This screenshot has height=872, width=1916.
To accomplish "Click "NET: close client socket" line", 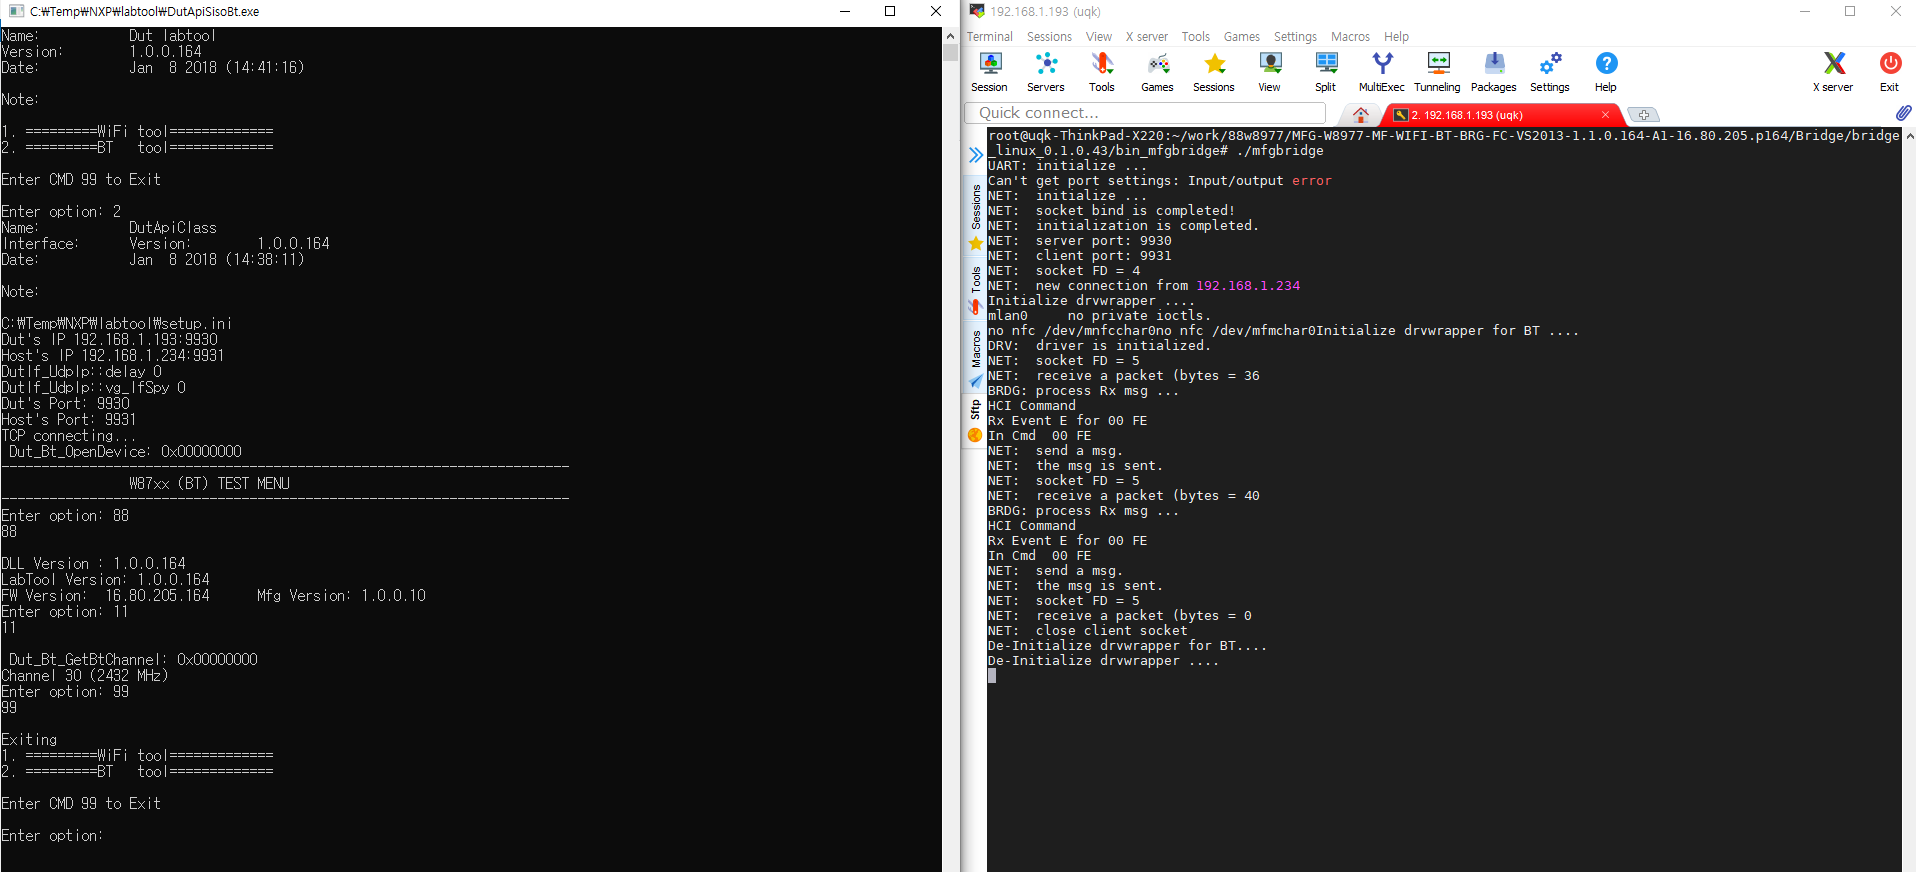I will (x=1088, y=631).
